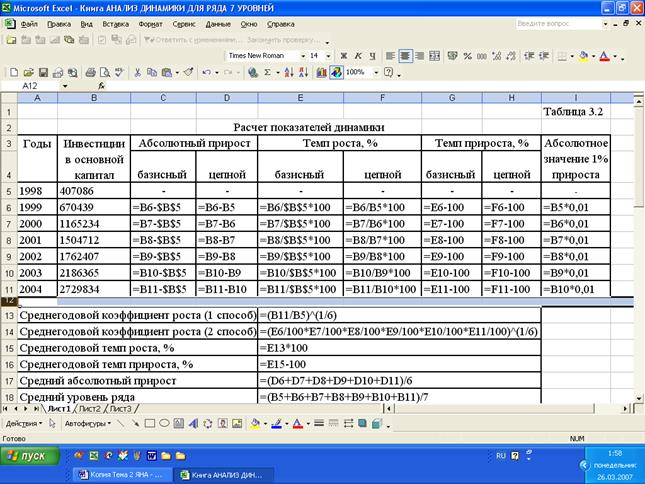Increase decimal places icon
Image resolution: width=645 pixels, height=484 pixels.
click(x=497, y=56)
